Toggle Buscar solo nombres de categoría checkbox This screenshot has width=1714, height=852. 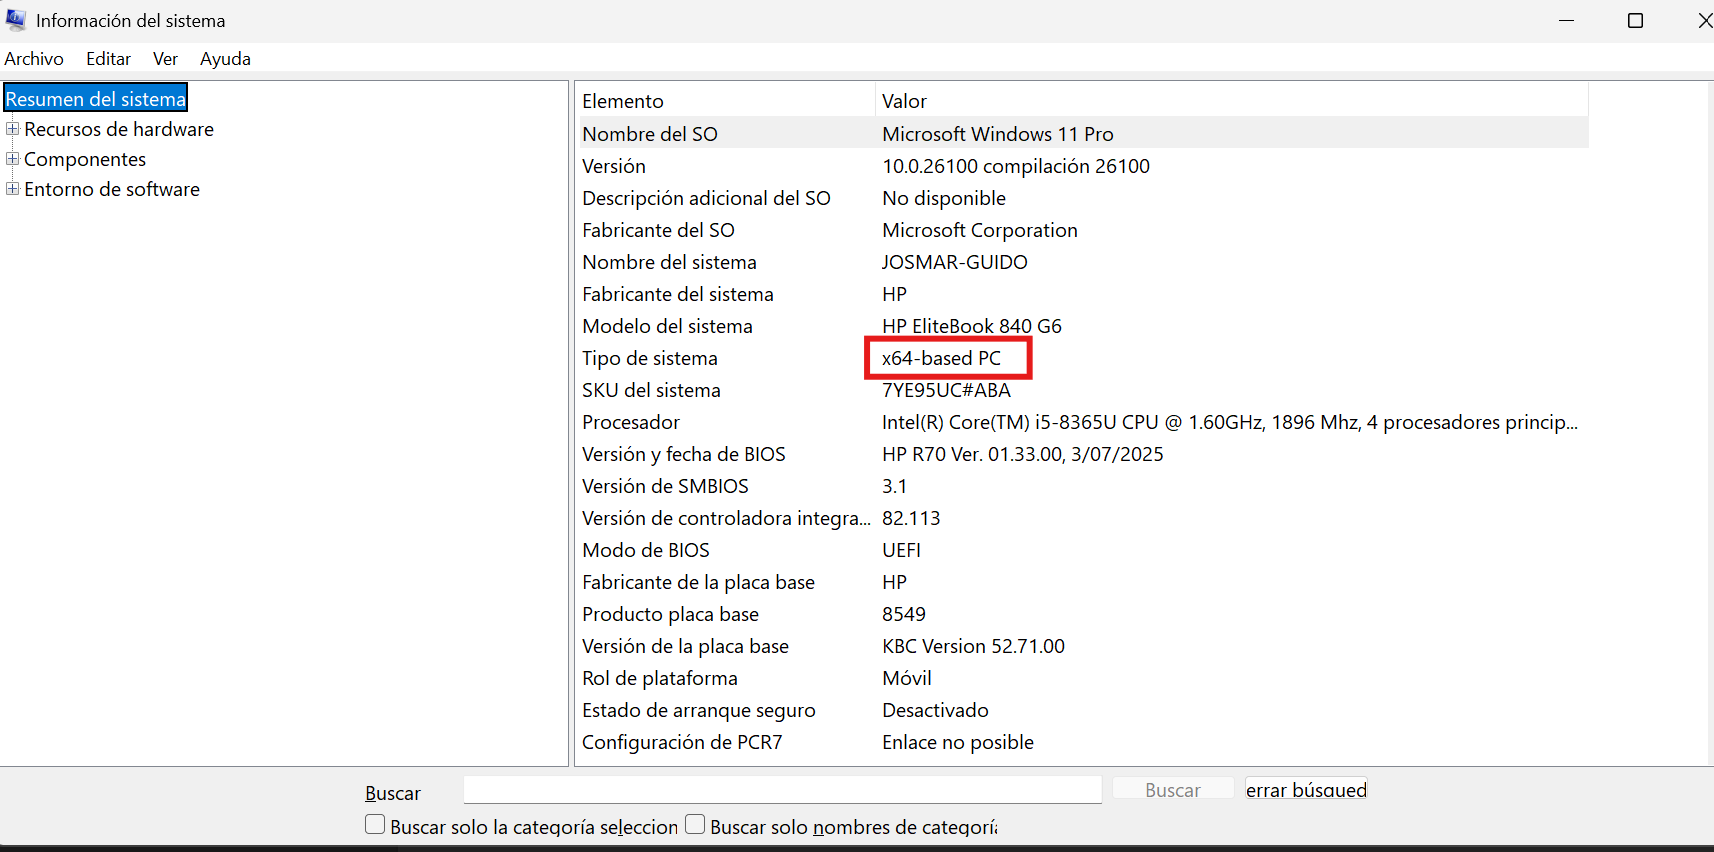[x=695, y=825]
